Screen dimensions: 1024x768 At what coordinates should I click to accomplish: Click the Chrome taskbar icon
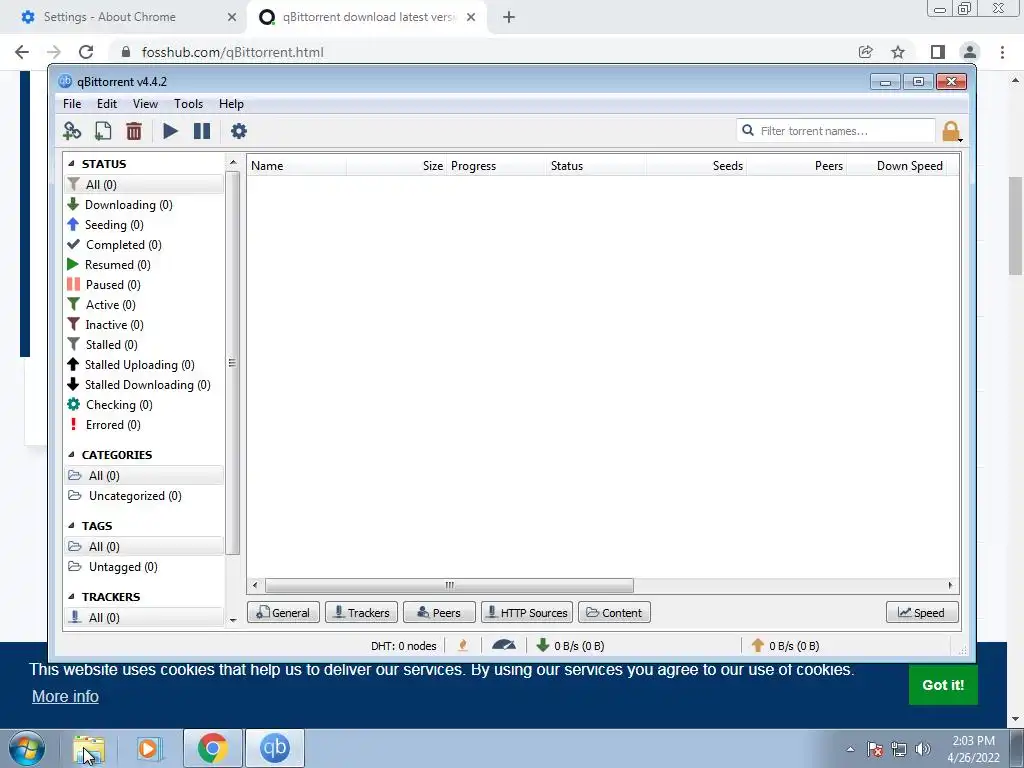tap(212, 748)
